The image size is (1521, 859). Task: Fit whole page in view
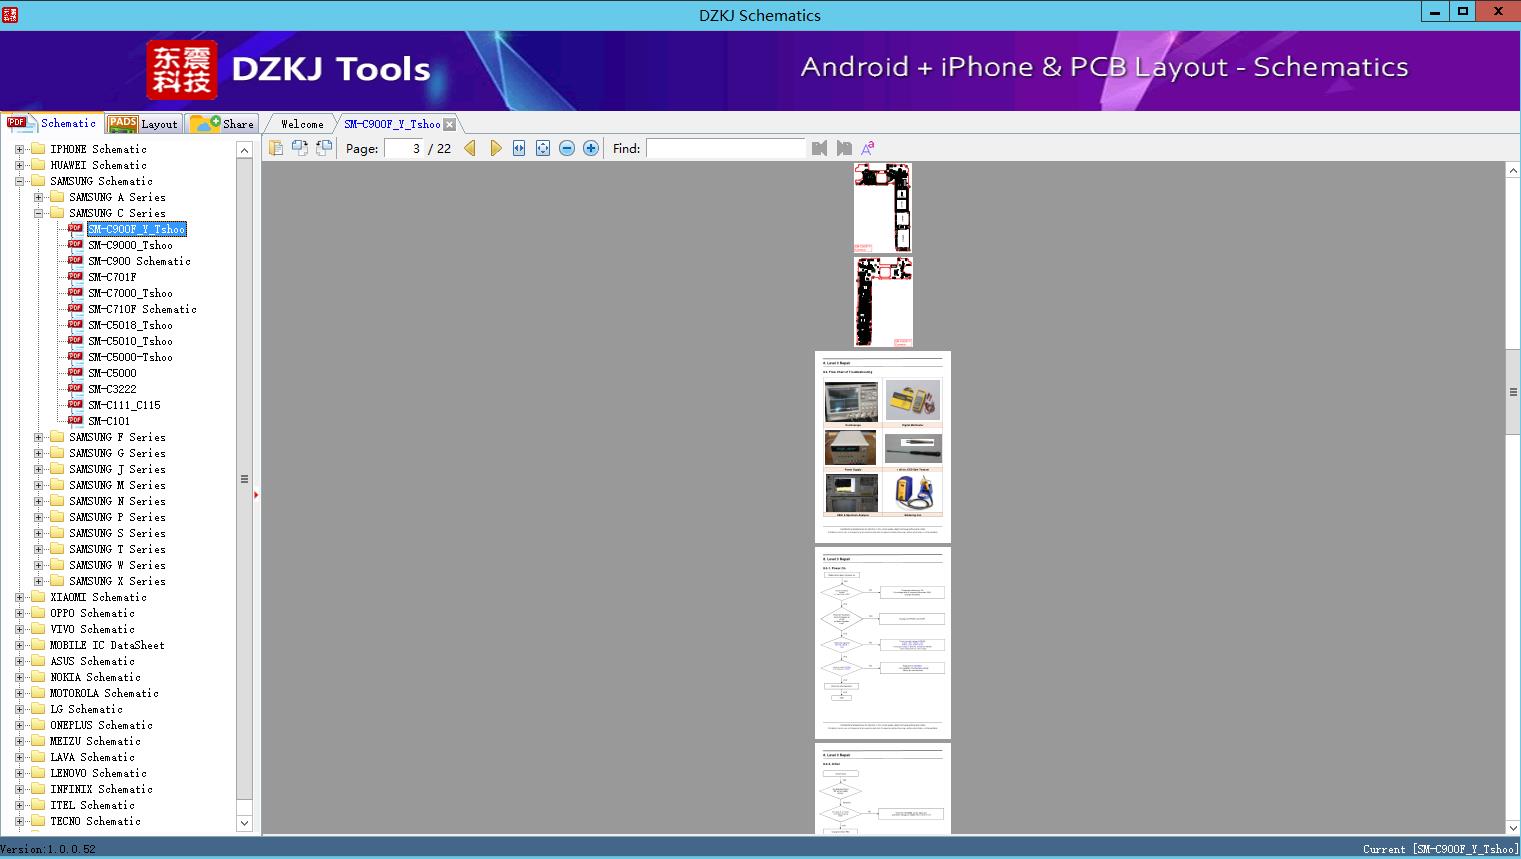pos(543,148)
